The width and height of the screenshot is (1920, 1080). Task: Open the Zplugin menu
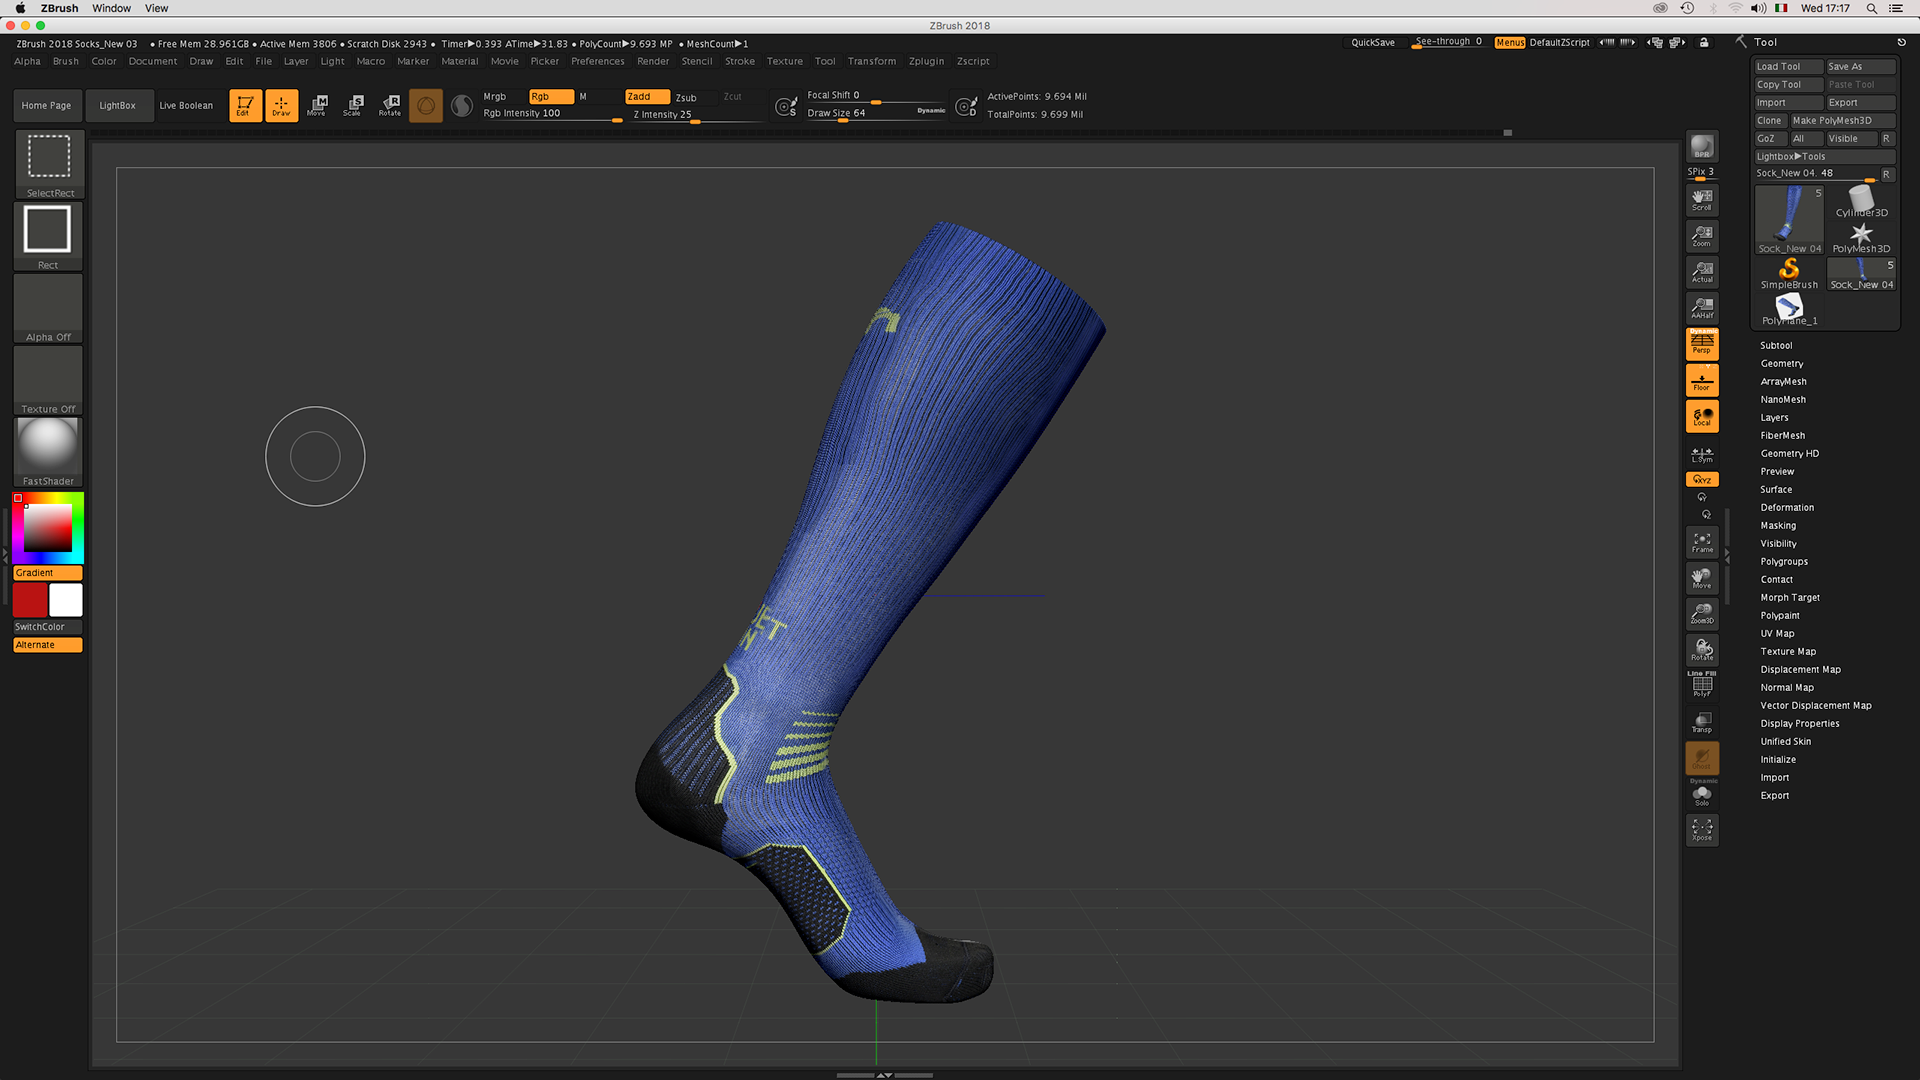coord(925,62)
